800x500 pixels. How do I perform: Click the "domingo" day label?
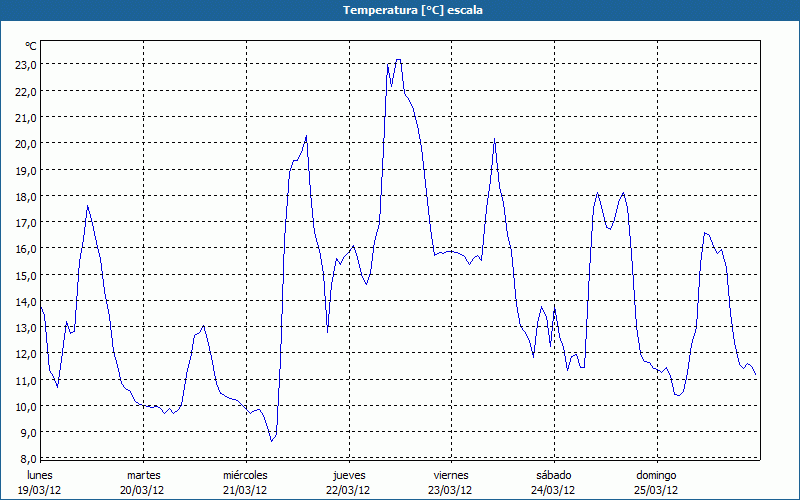[656, 475]
